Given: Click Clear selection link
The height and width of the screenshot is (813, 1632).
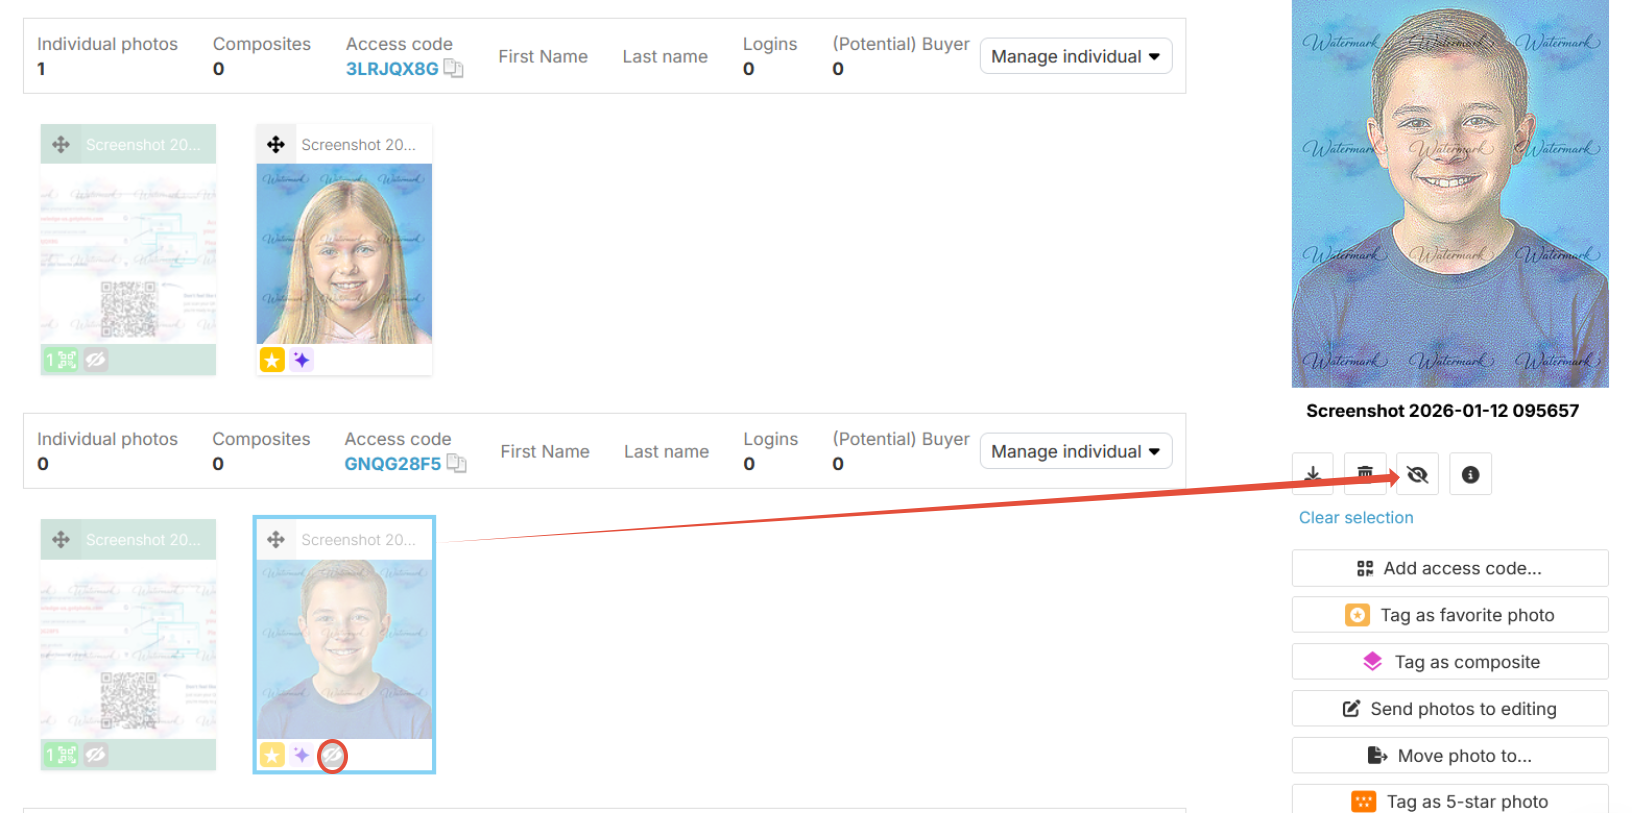Looking at the screenshot, I should (x=1356, y=518).
